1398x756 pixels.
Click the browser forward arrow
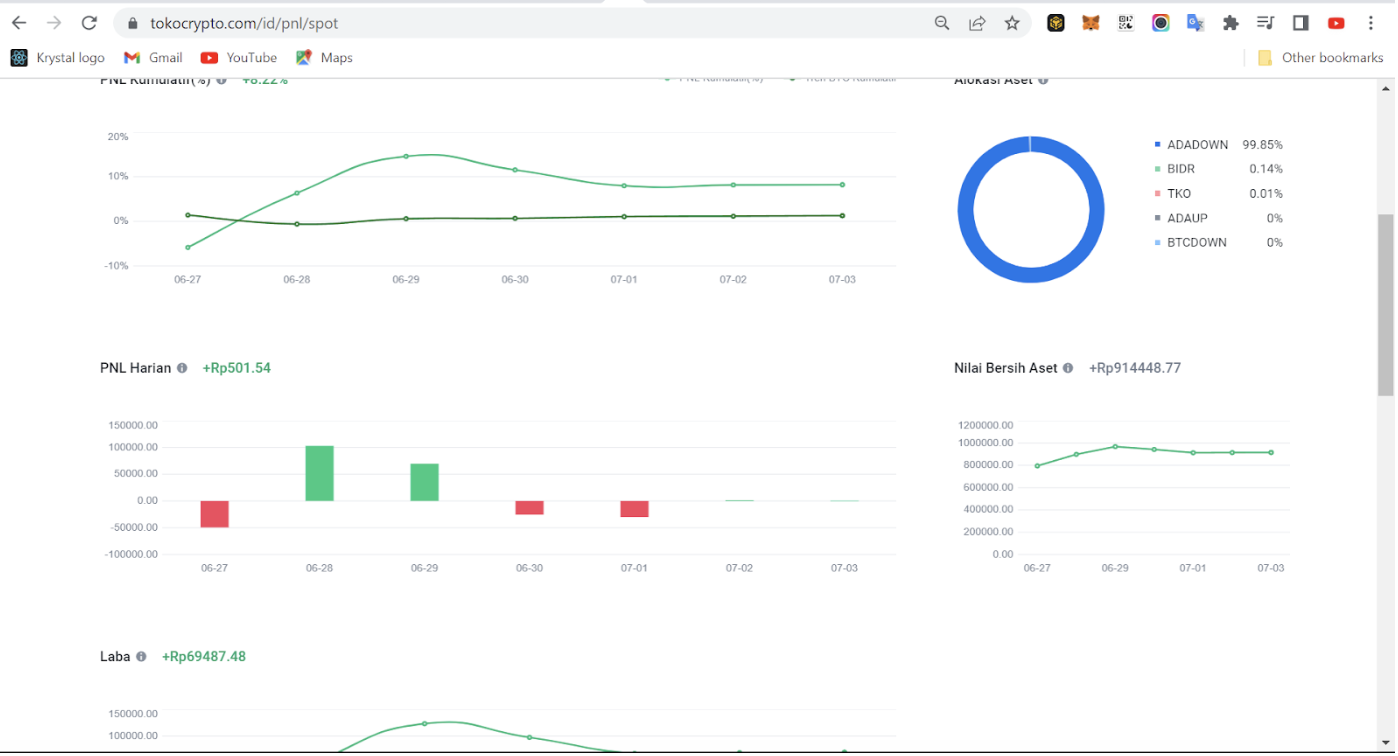(54, 23)
